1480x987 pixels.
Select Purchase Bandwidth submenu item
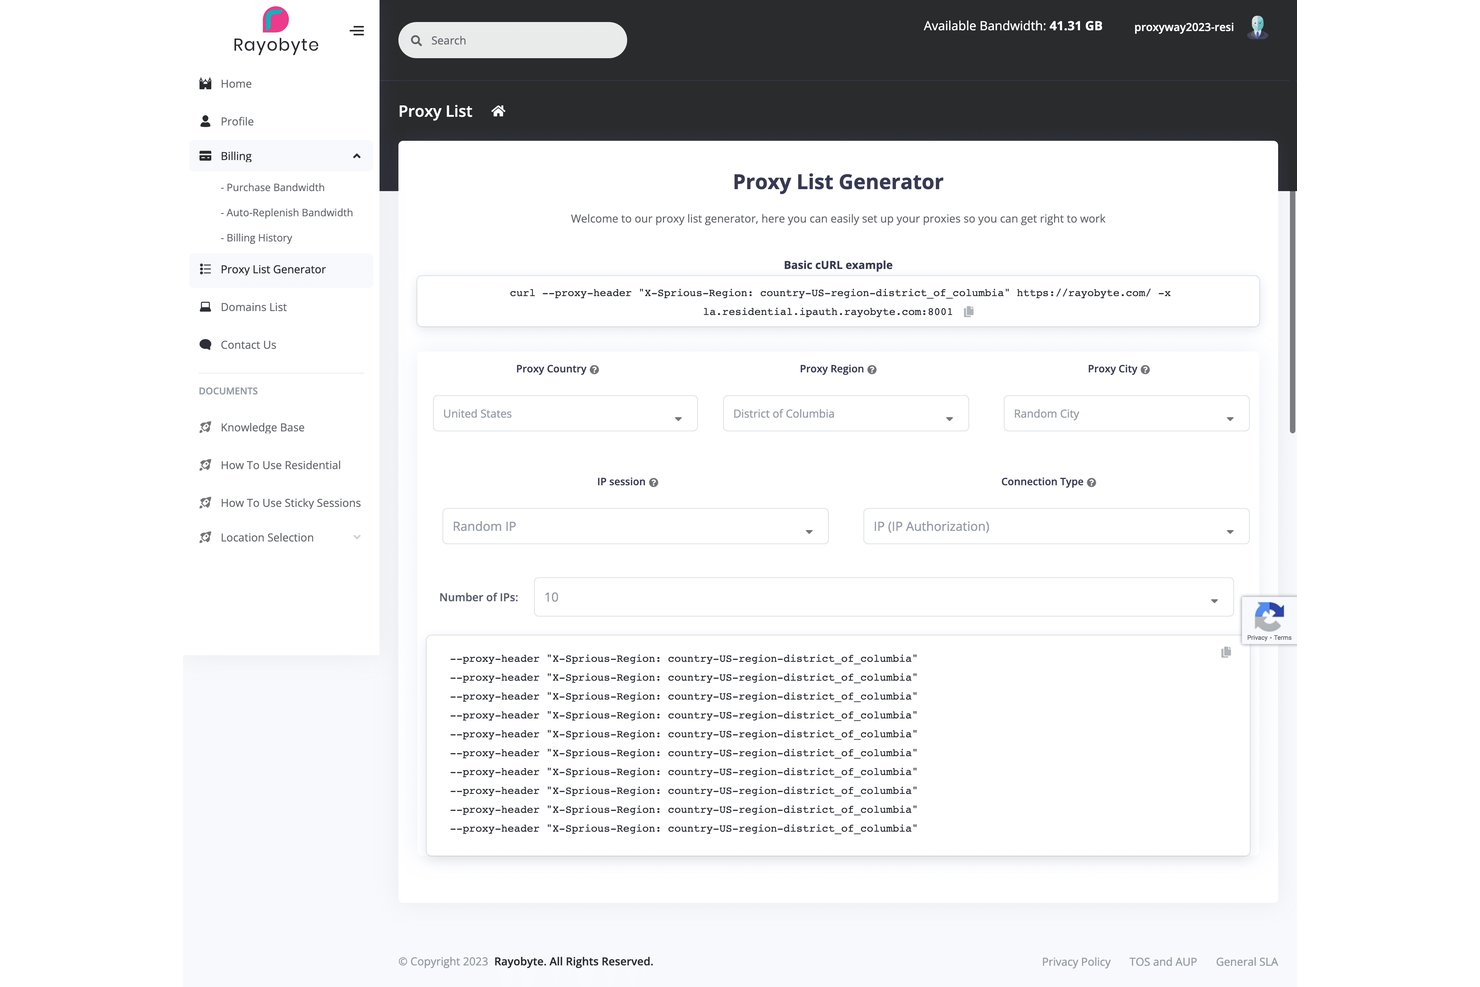(273, 188)
